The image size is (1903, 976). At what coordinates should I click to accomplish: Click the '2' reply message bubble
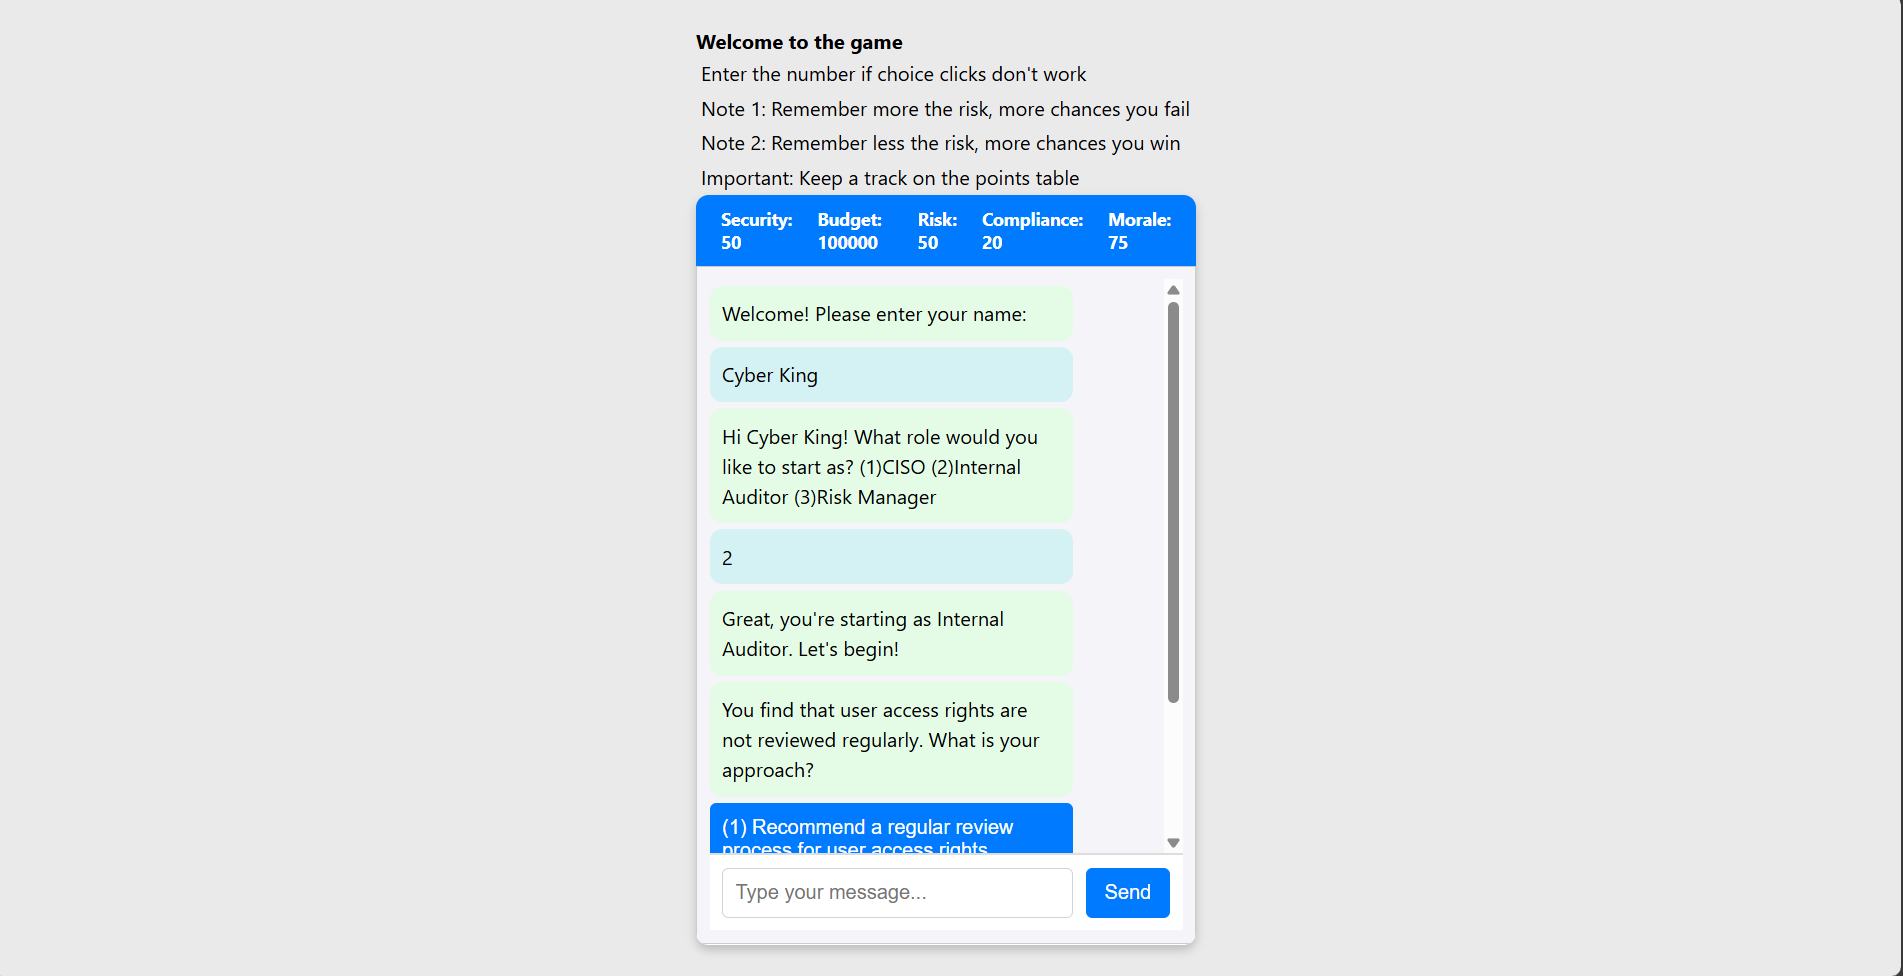click(x=890, y=557)
